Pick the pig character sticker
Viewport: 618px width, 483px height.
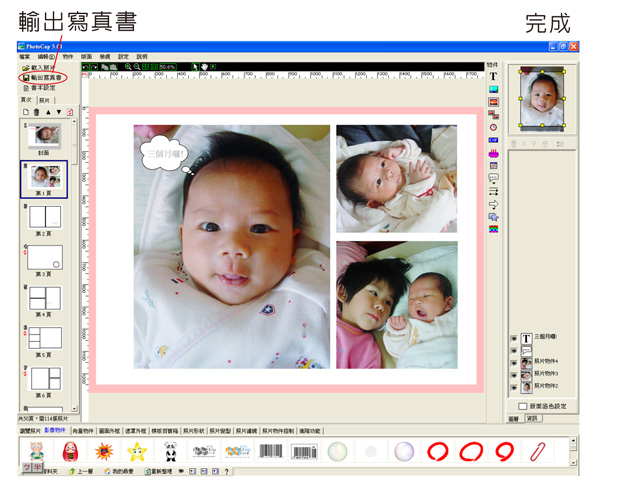(36, 451)
